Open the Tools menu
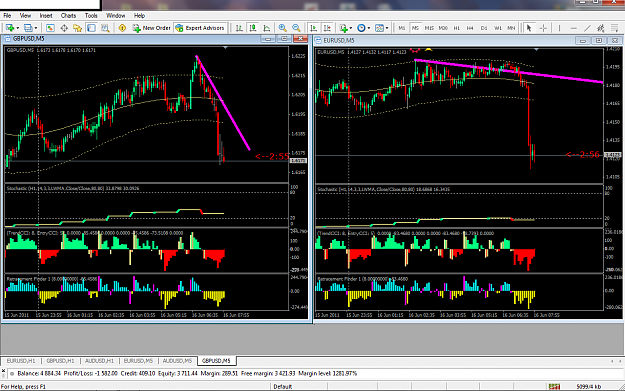This screenshot has width=625, height=391. [x=91, y=16]
